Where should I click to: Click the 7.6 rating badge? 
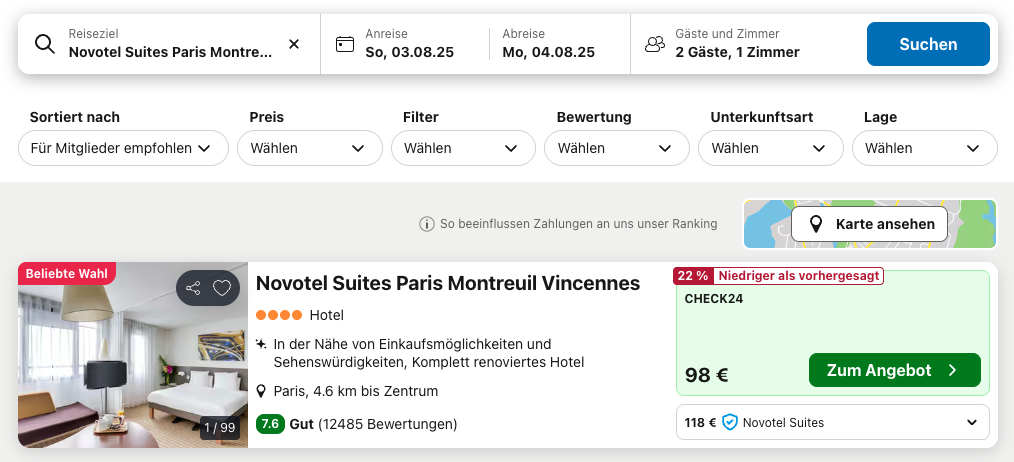[270, 424]
